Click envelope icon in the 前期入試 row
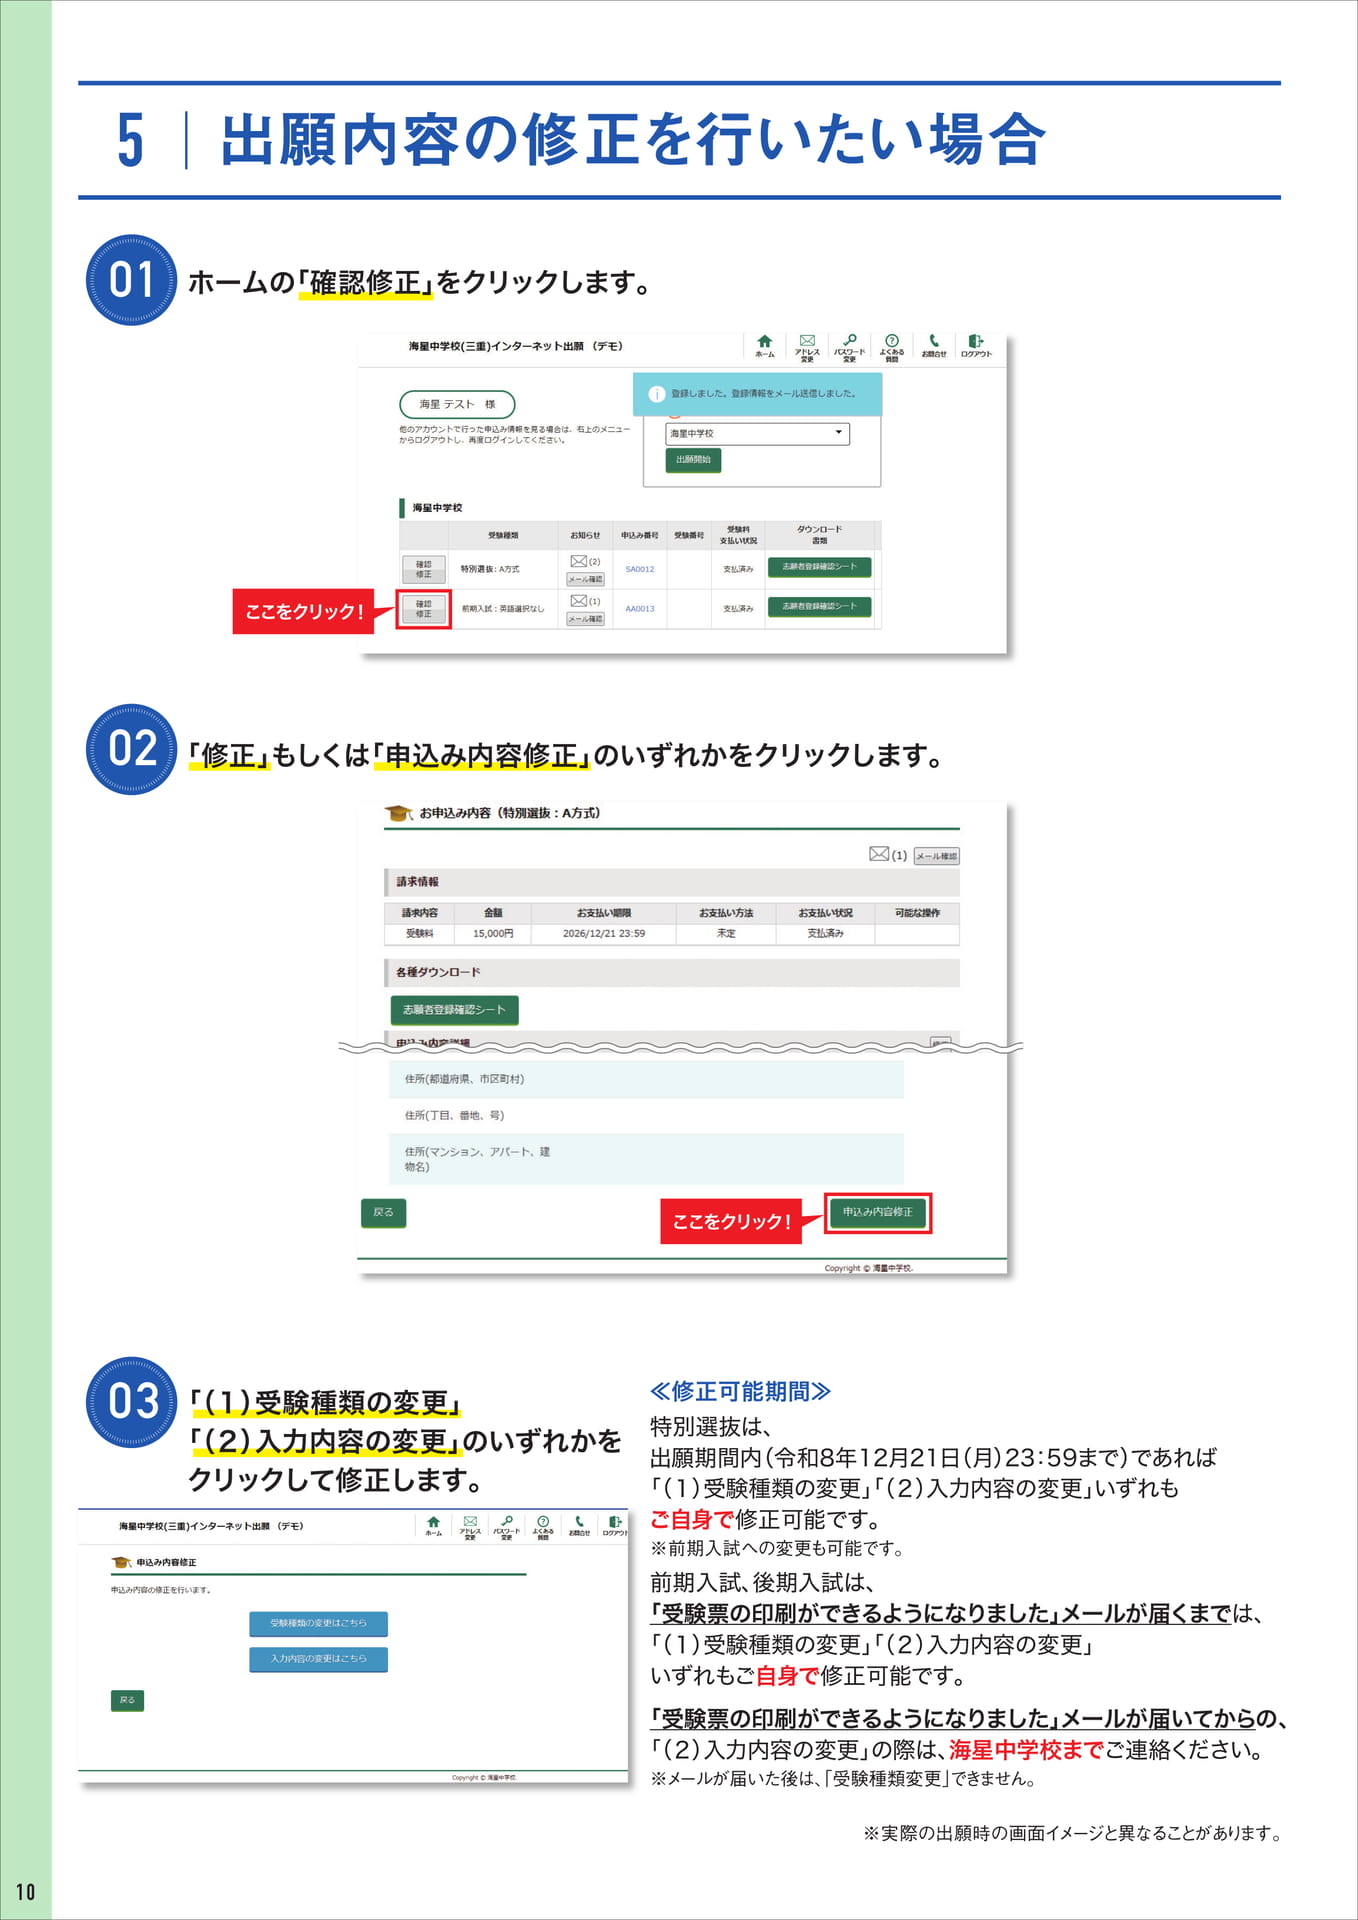 pyautogui.click(x=578, y=600)
